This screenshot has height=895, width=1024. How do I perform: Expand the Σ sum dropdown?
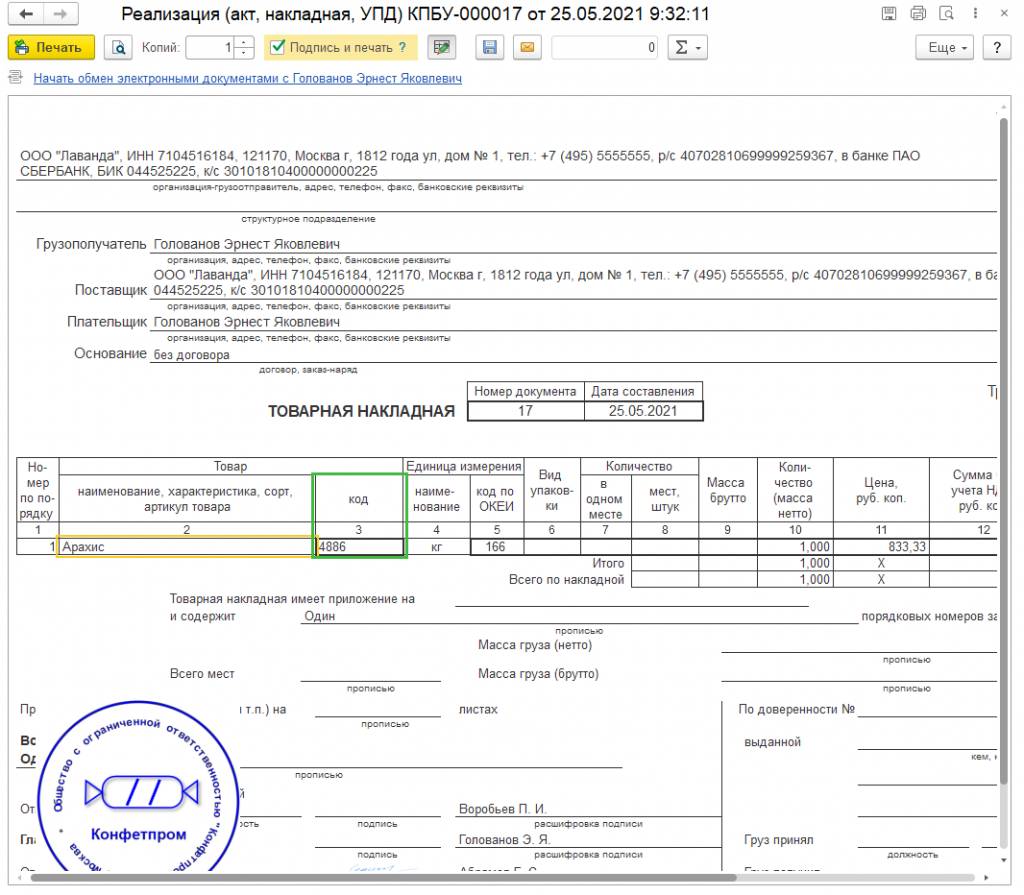coord(688,48)
